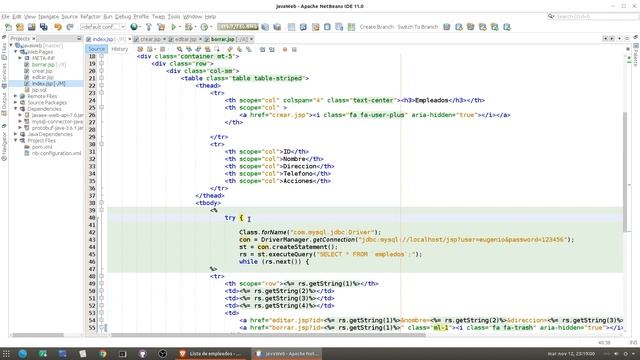Click the memory usage indicator bar
The image size is (640, 360).
238,27
